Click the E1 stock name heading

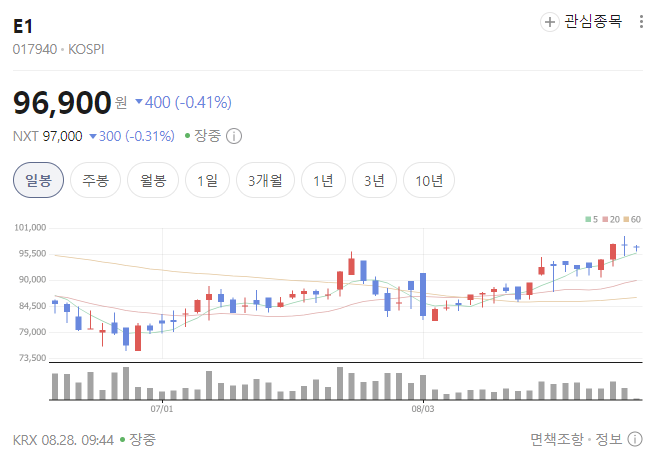click(23, 26)
